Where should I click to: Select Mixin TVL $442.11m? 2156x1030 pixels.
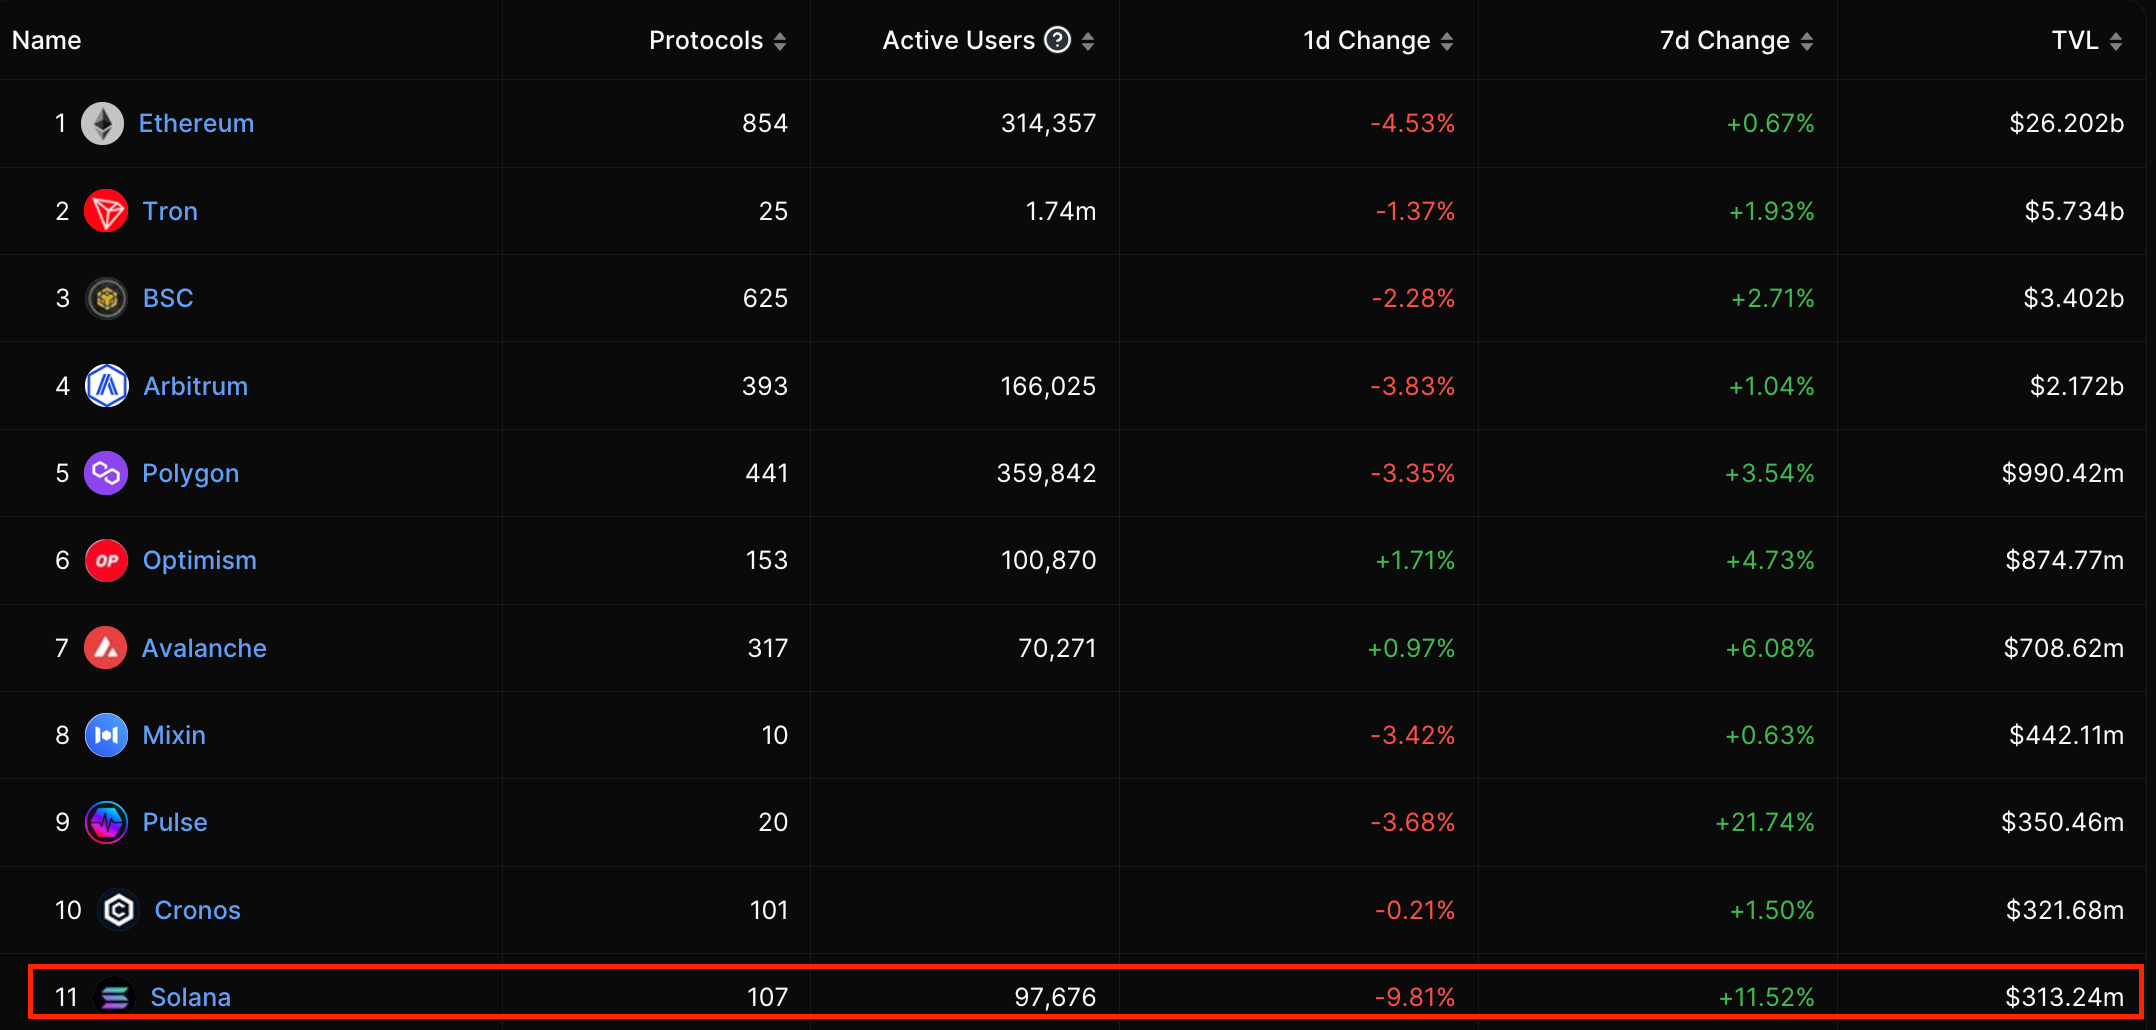point(2066,735)
